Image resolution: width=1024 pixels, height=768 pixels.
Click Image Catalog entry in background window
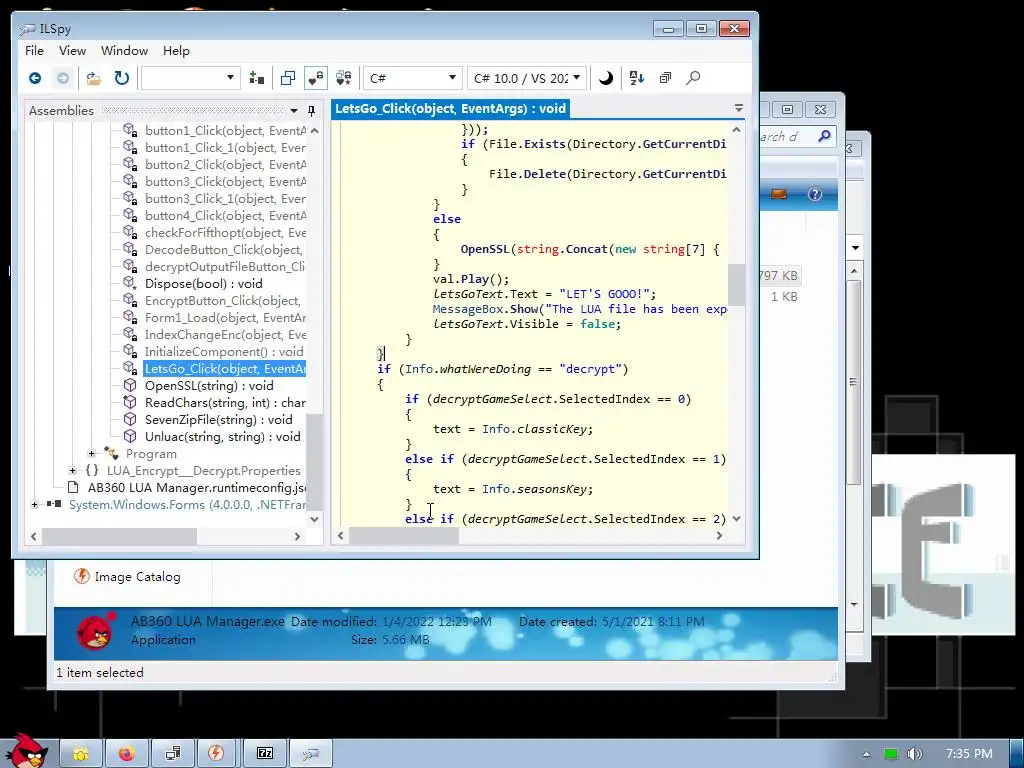(x=127, y=577)
